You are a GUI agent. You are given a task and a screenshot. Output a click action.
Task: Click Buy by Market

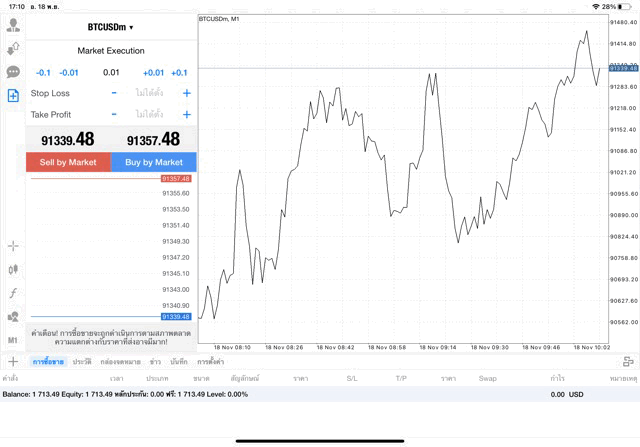154,162
